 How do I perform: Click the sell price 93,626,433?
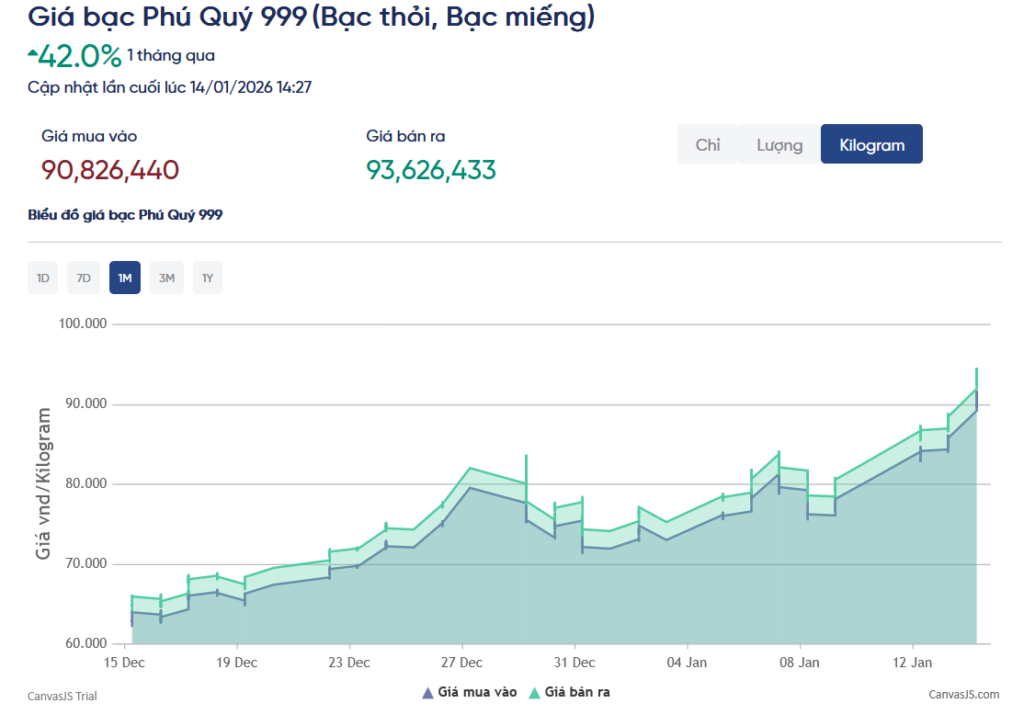pyautogui.click(x=431, y=170)
